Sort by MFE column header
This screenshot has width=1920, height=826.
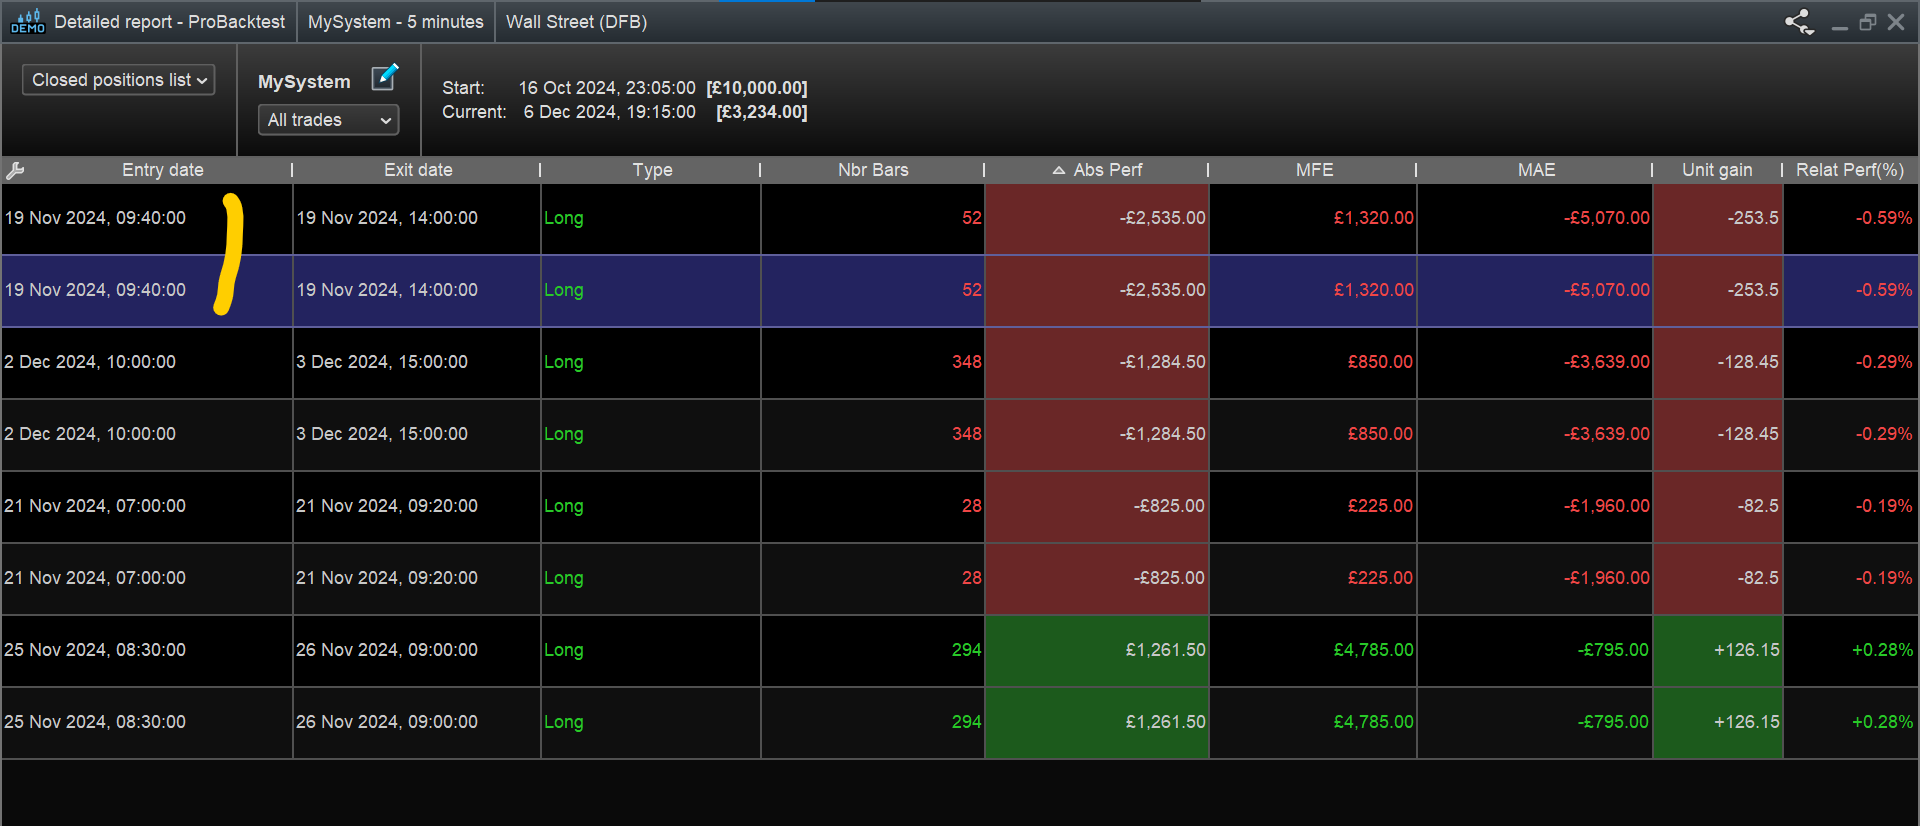pyautogui.click(x=1314, y=170)
